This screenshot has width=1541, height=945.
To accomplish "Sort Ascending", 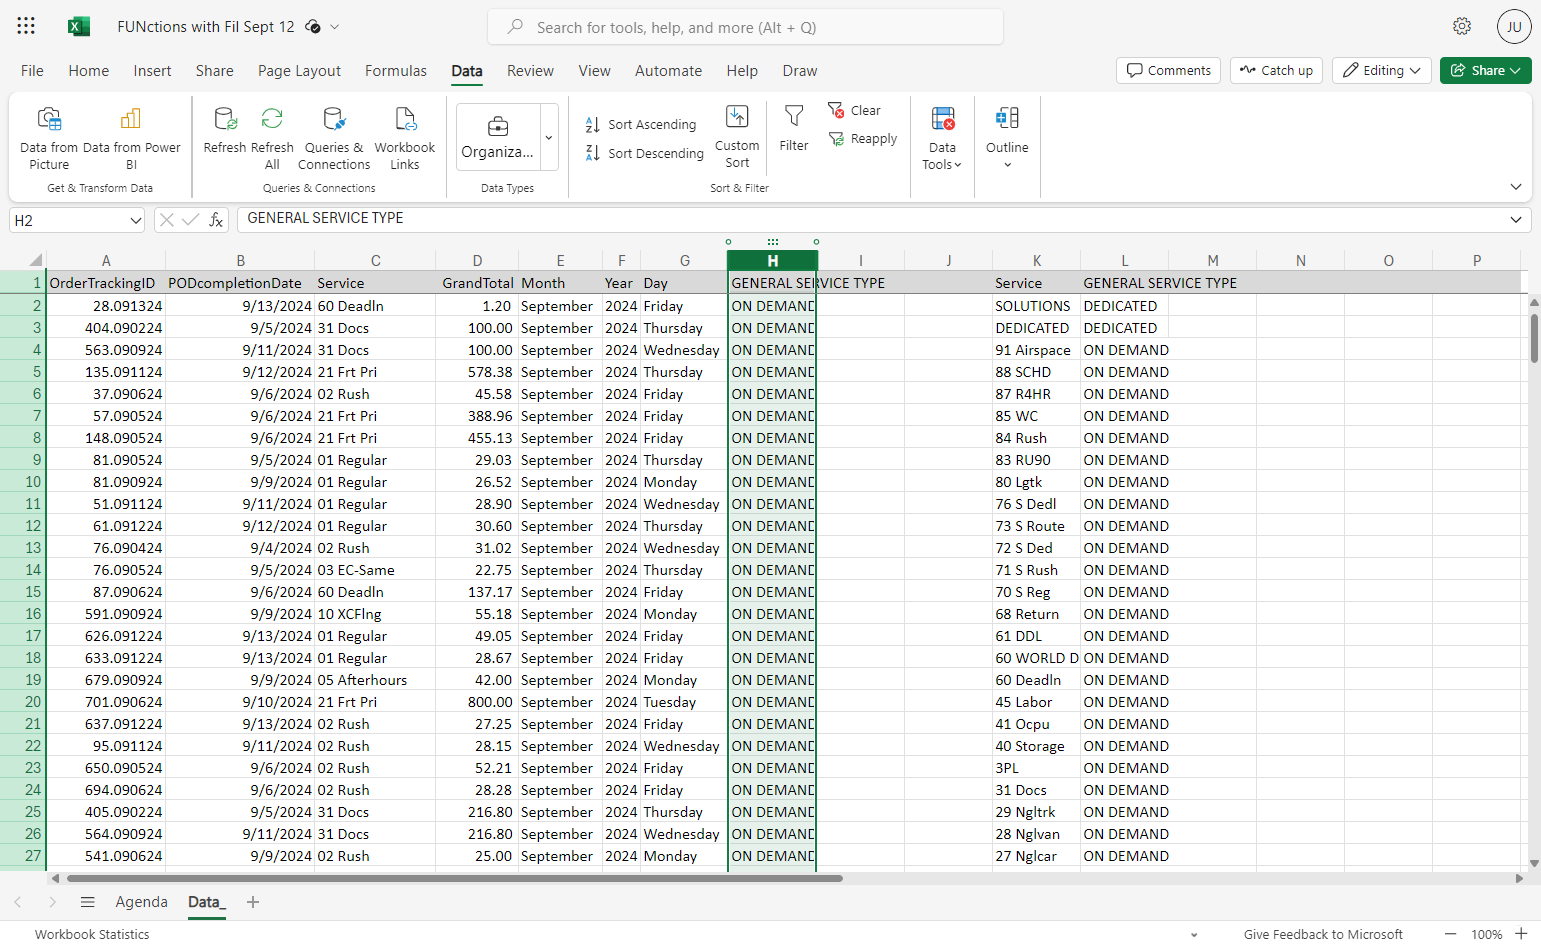I will click(x=641, y=125).
